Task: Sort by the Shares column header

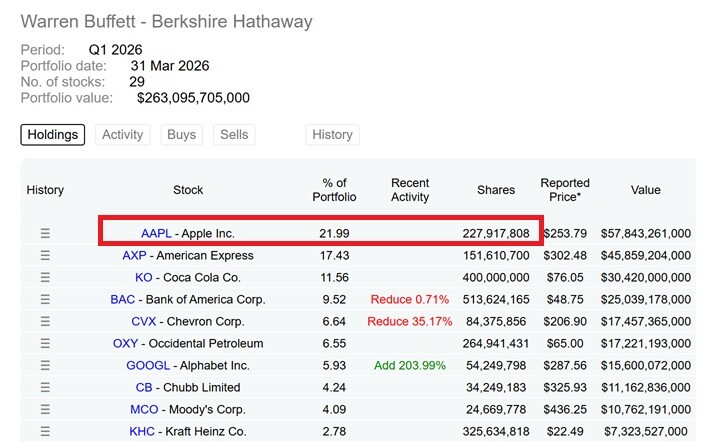Action: pos(496,190)
